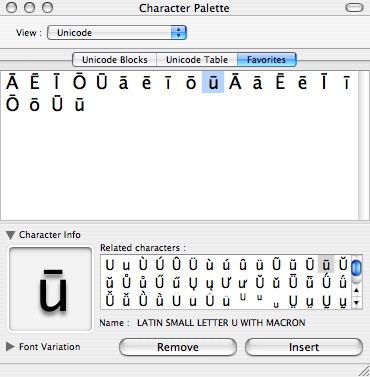Click the large ū character preview box

click(51, 289)
